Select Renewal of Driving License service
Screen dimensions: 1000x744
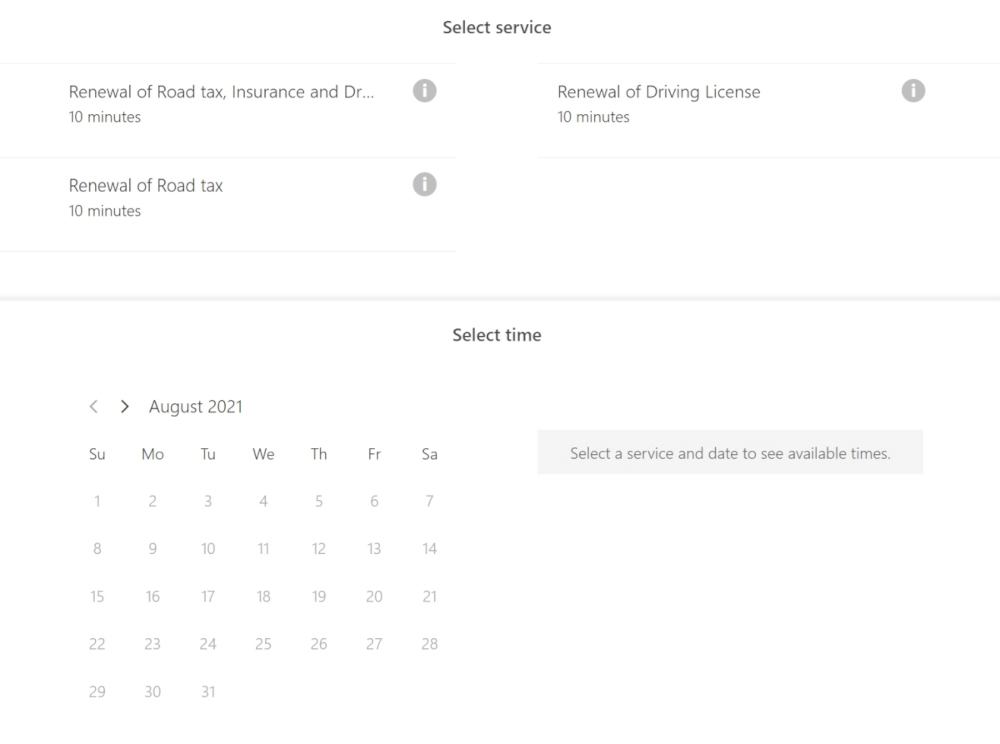658,92
